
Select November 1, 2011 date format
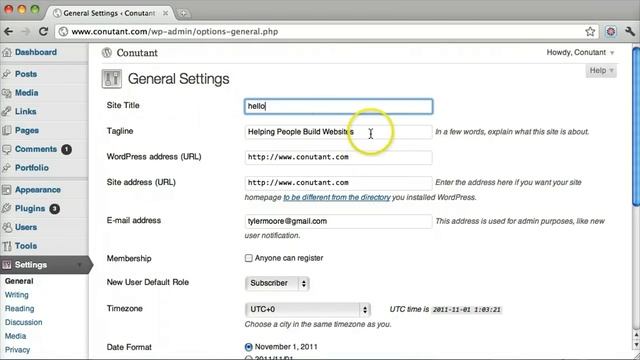248,347
